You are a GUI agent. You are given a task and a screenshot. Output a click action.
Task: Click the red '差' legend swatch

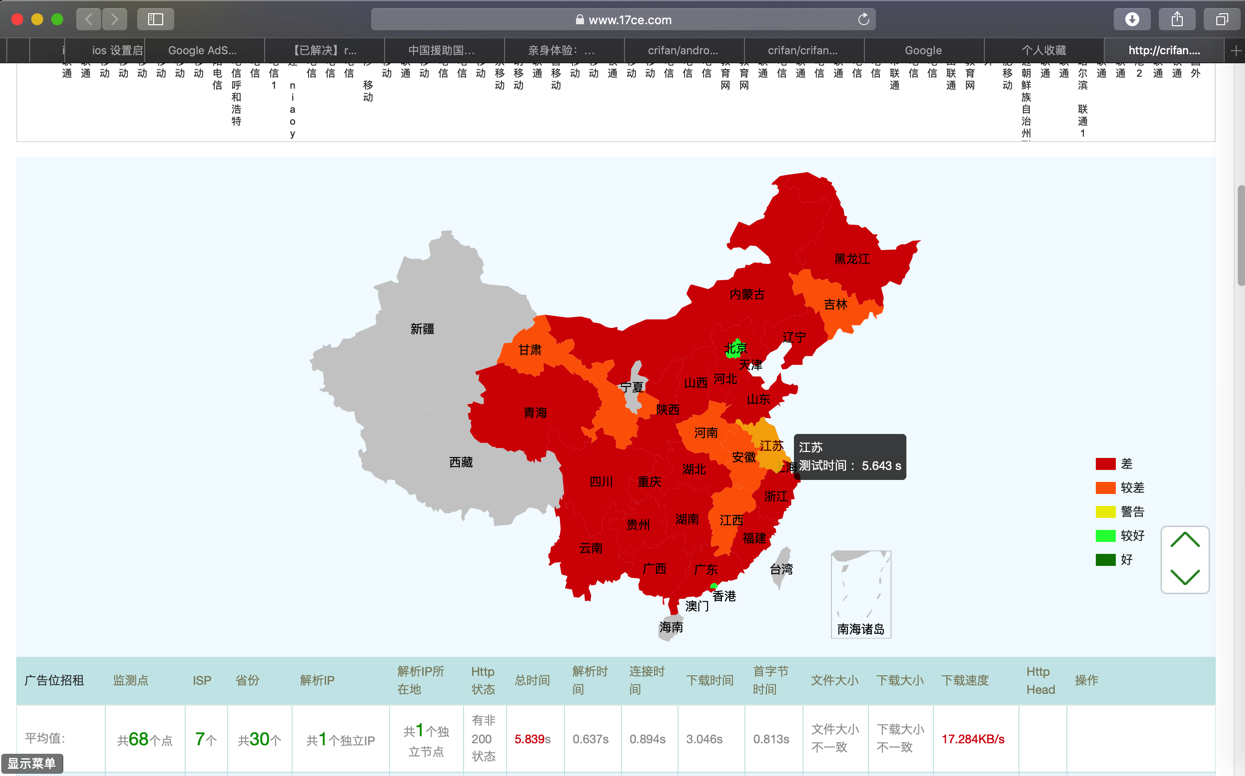pos(1105,464)
